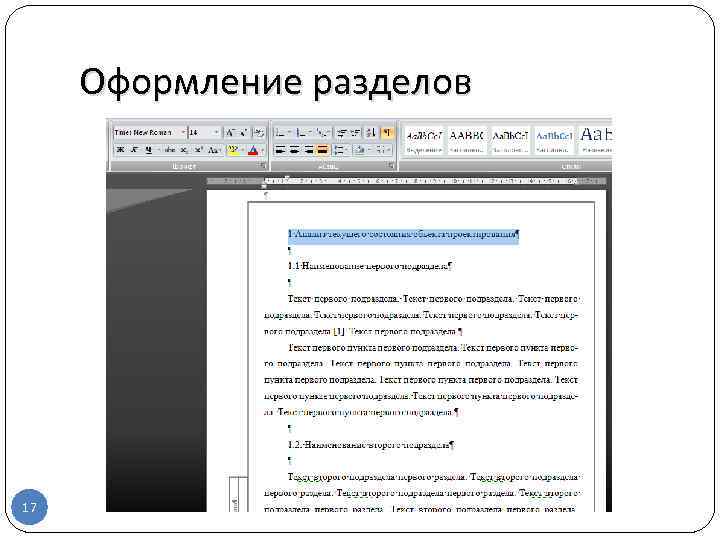Click the [1] reference in the text
This screenshot has height=540, width=720.
coord(339,331)
